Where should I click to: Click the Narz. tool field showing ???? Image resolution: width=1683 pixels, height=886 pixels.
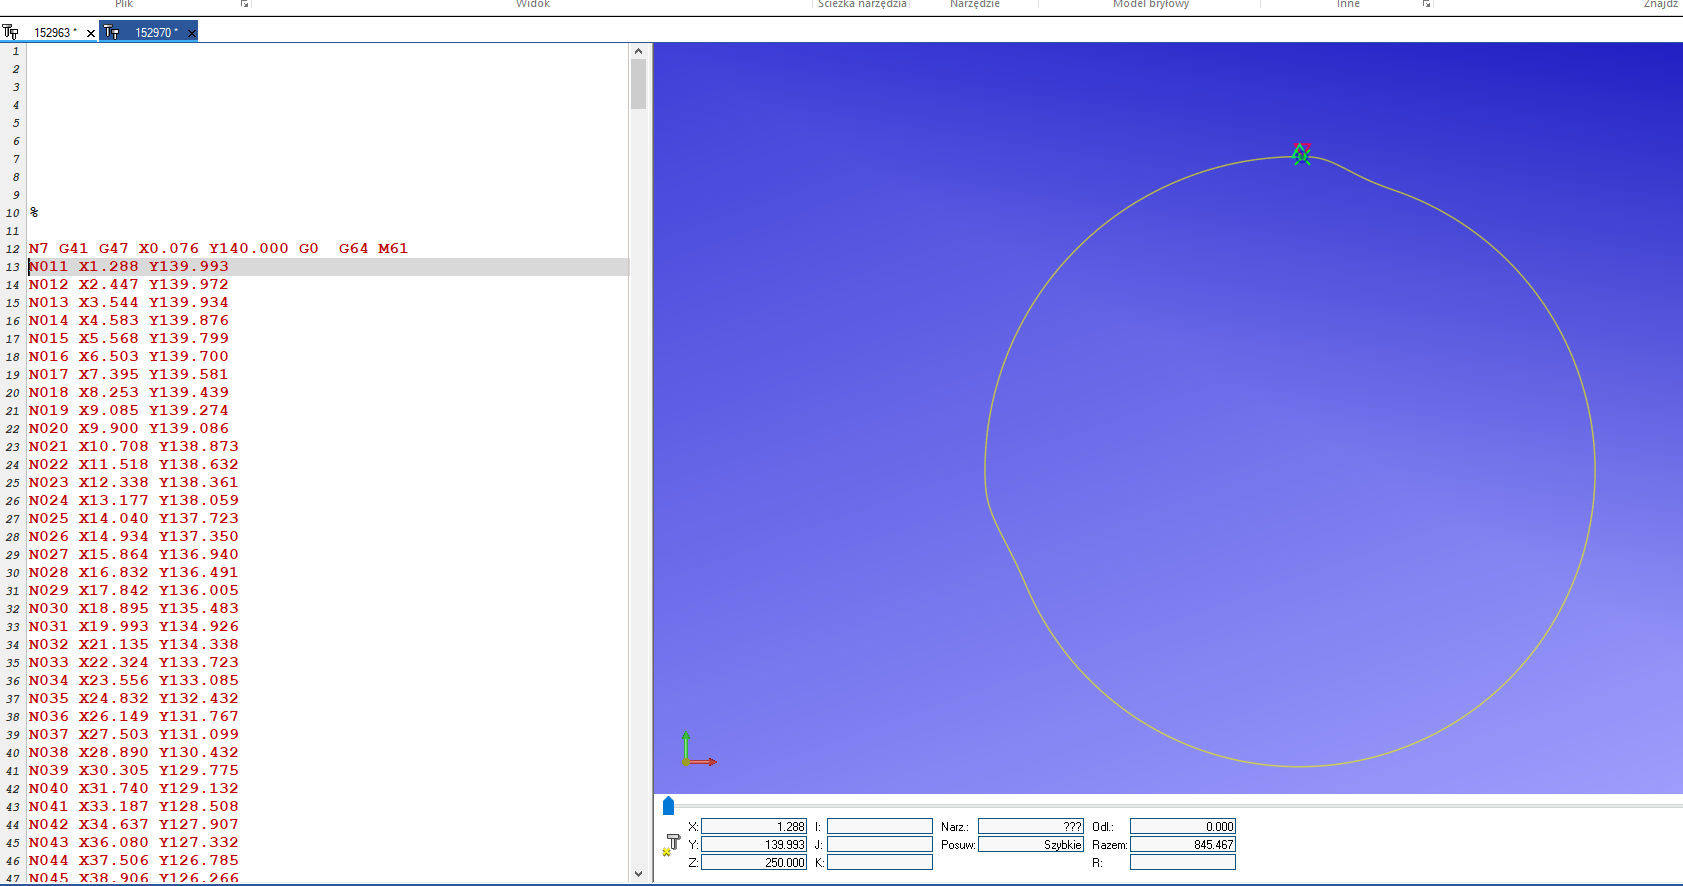tap(1031, 826)
